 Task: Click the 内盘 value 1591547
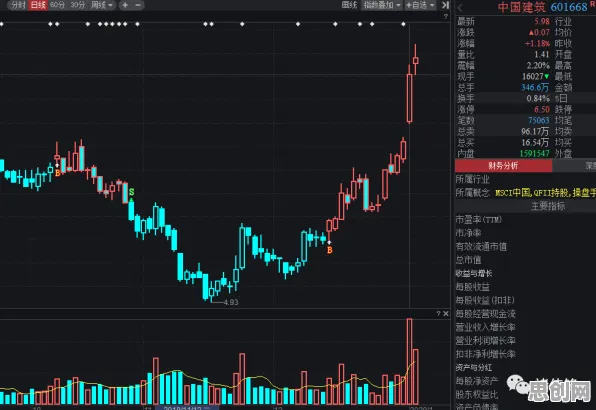[534, 154]
